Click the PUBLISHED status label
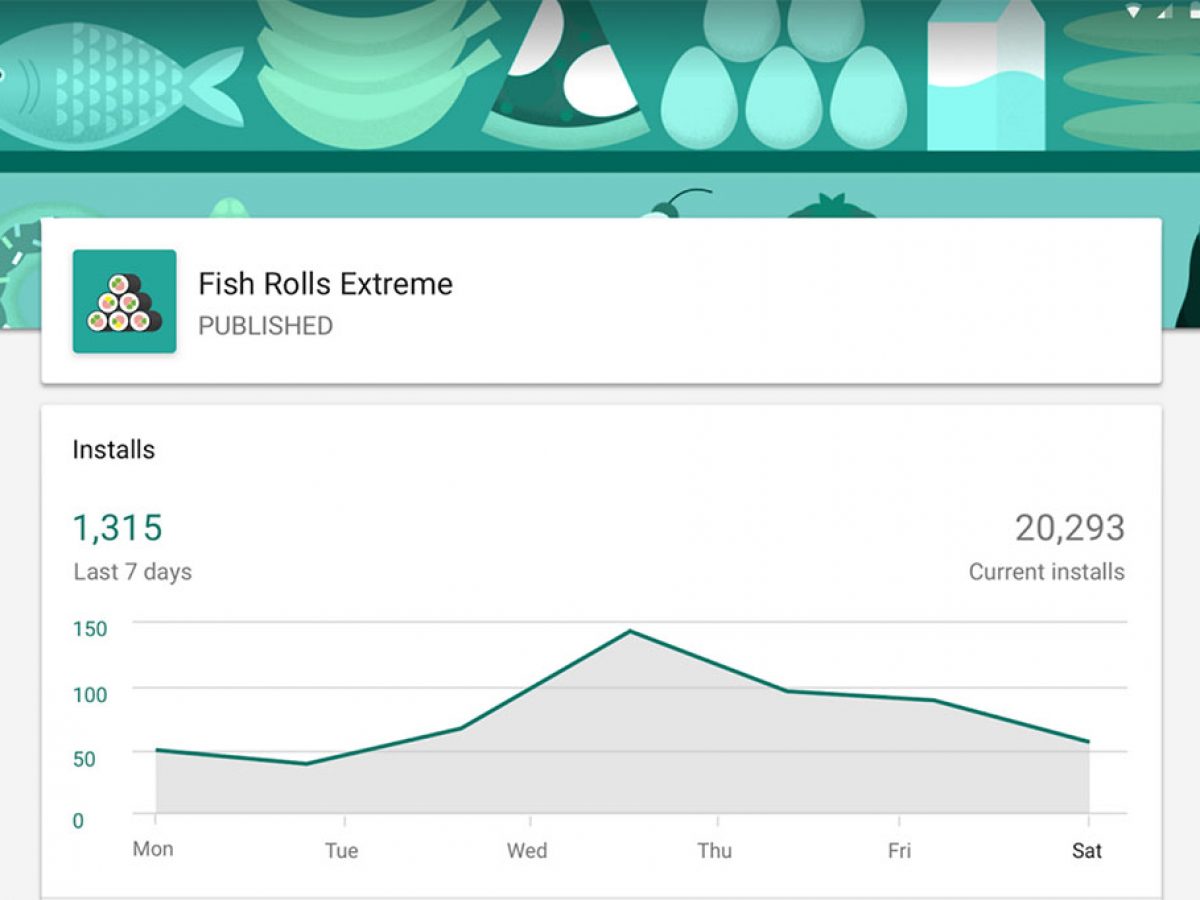This screenshot has width=1200, height=900. [x=265, y=326]
